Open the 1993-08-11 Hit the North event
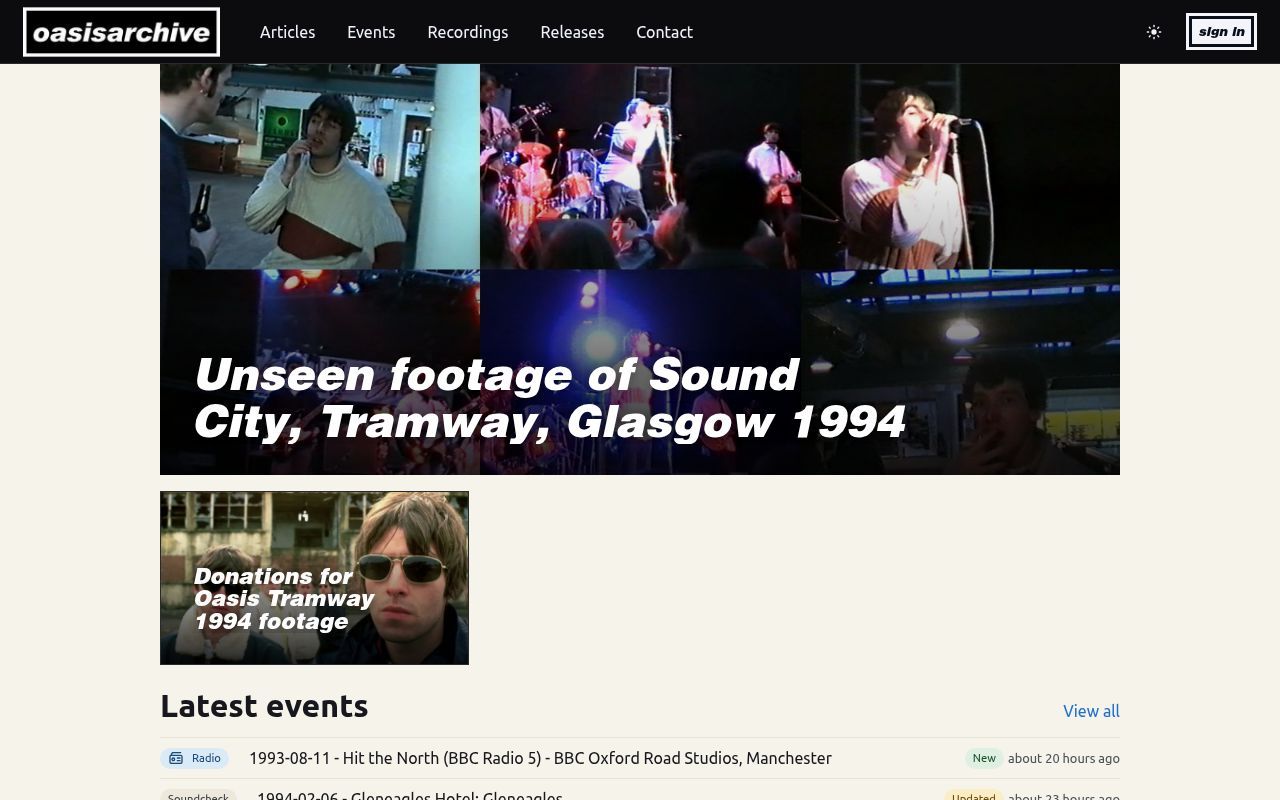This screenshot has height=800, width=1280. pos(540,758)
